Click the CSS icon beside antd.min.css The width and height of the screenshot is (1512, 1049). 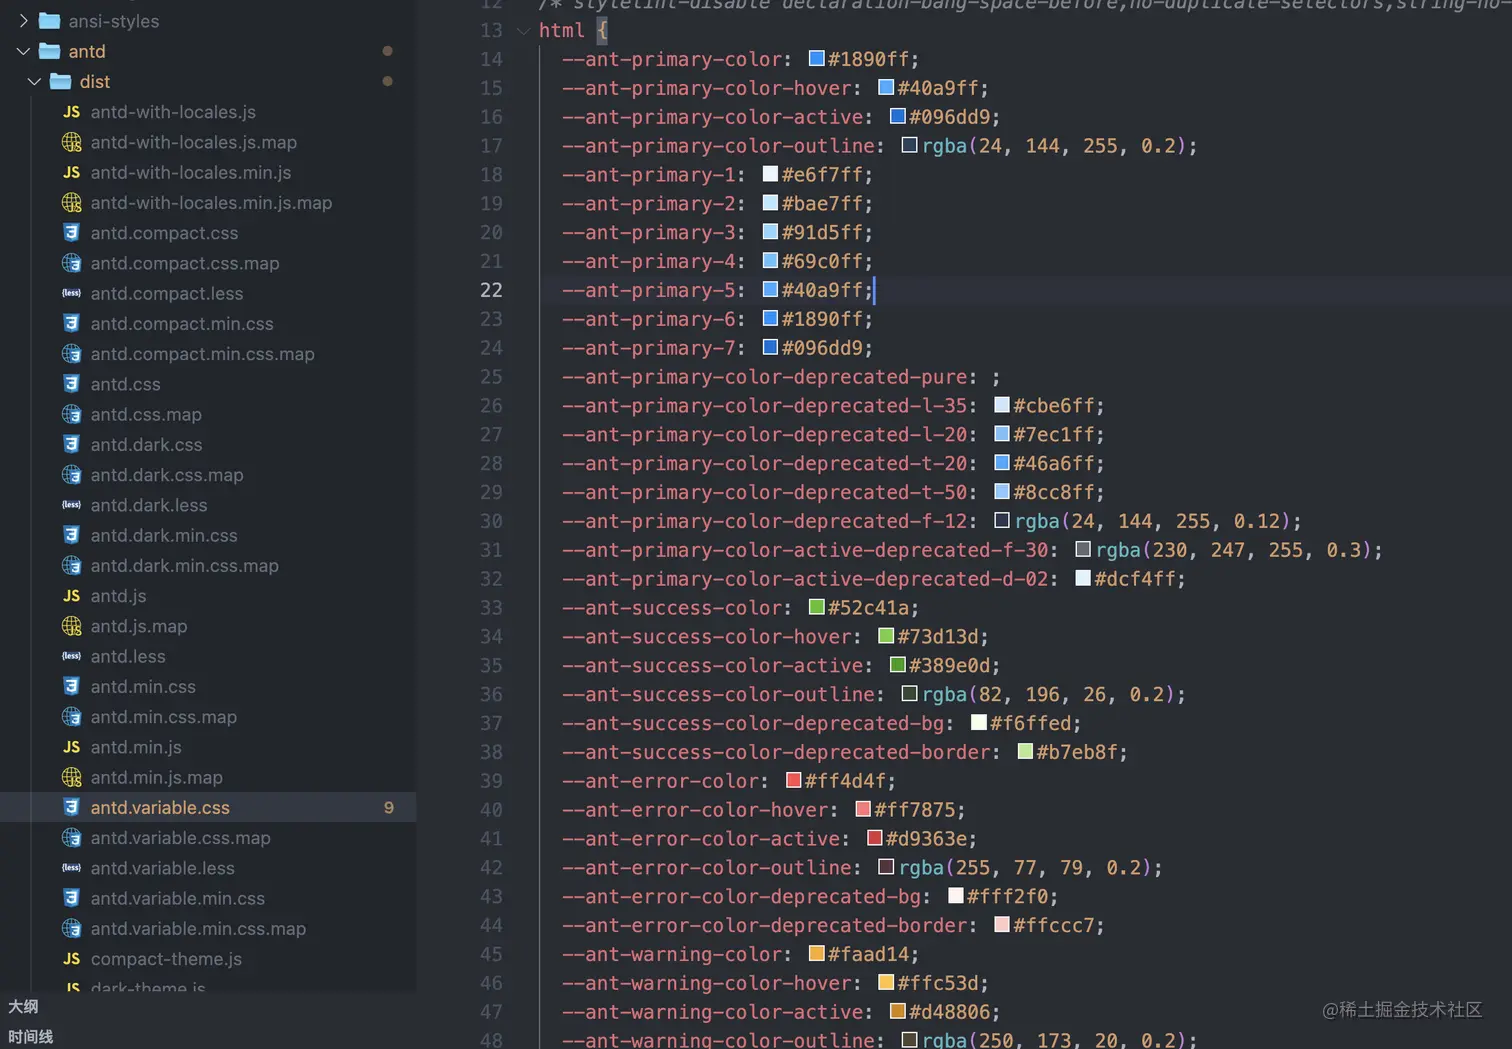71,686
